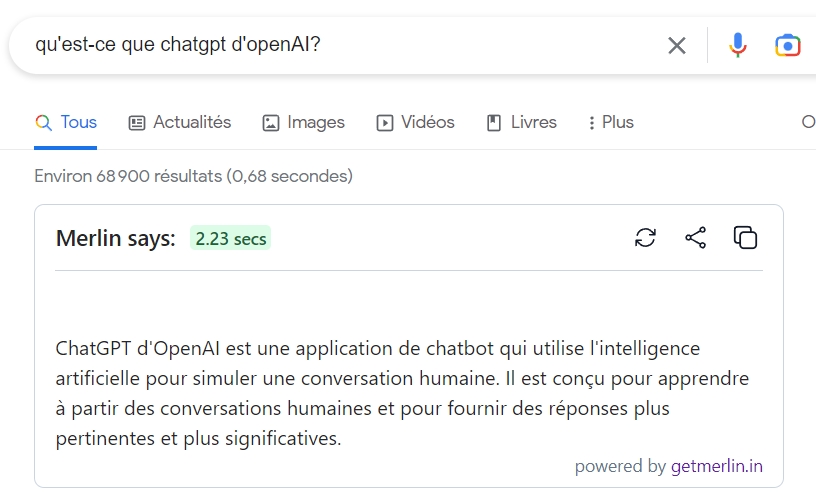
Task: Click the newspaper icon beside Actualités
Action: [x=137, y=123]
